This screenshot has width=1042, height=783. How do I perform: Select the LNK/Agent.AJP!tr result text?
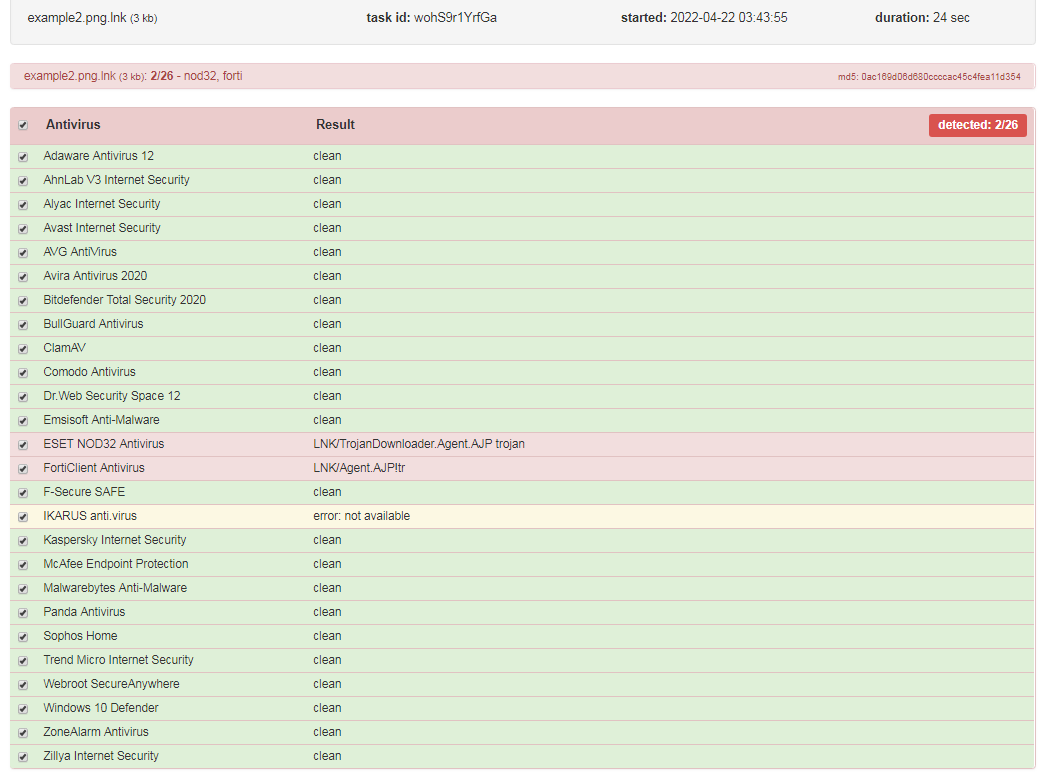[x=359, y=467]
